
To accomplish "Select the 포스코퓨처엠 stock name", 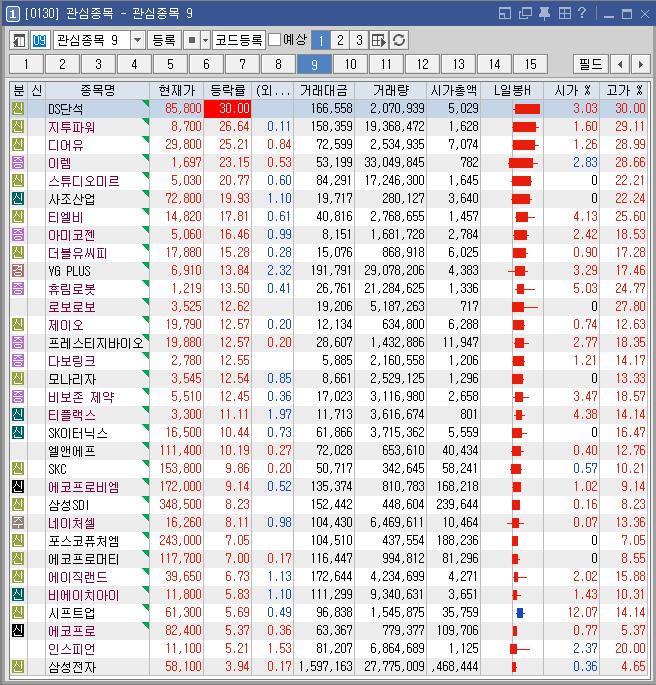I will [83, 541].
